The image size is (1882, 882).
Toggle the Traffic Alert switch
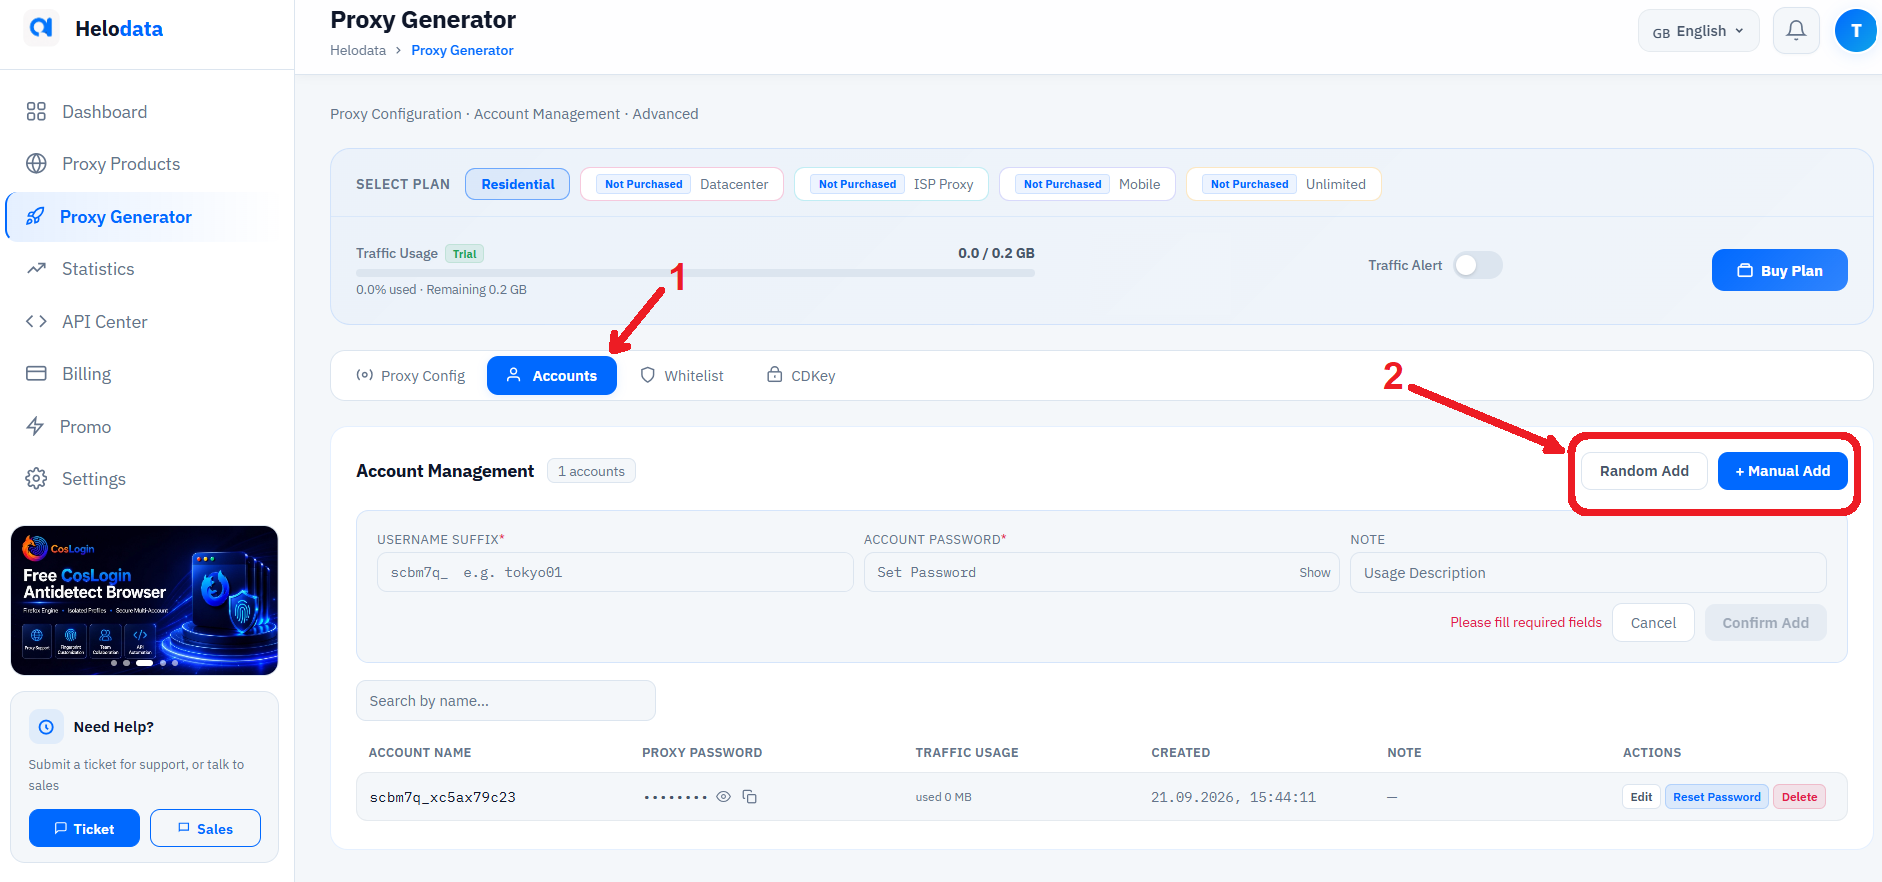[1477, 265]
